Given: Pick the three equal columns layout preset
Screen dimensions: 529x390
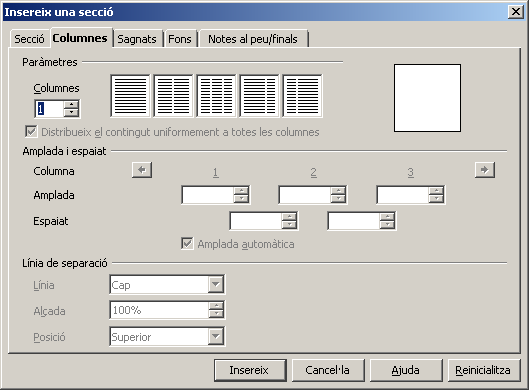Looking at the screenshot, I should click(216, 96).
